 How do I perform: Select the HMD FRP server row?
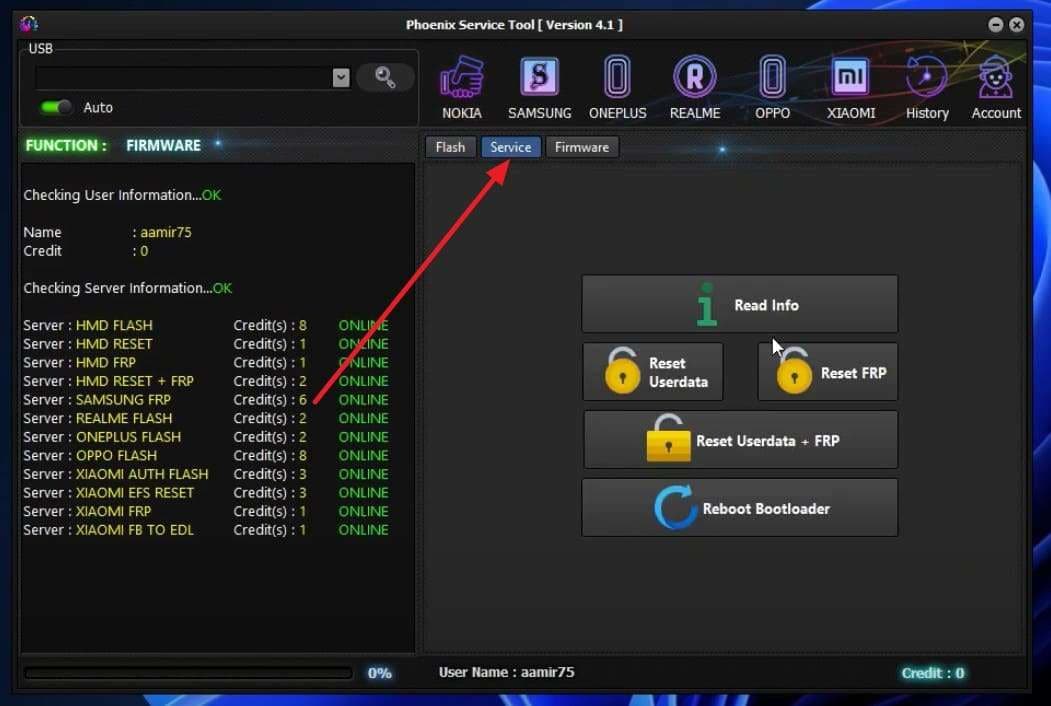(x=206, y=363)
